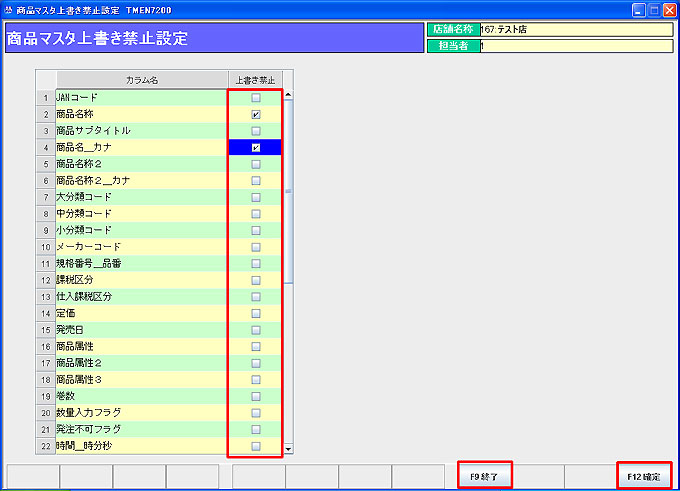Check the 商品属性2 checkbox
Image resolution: width=680 pixels, height=491 pixels.
256,363
